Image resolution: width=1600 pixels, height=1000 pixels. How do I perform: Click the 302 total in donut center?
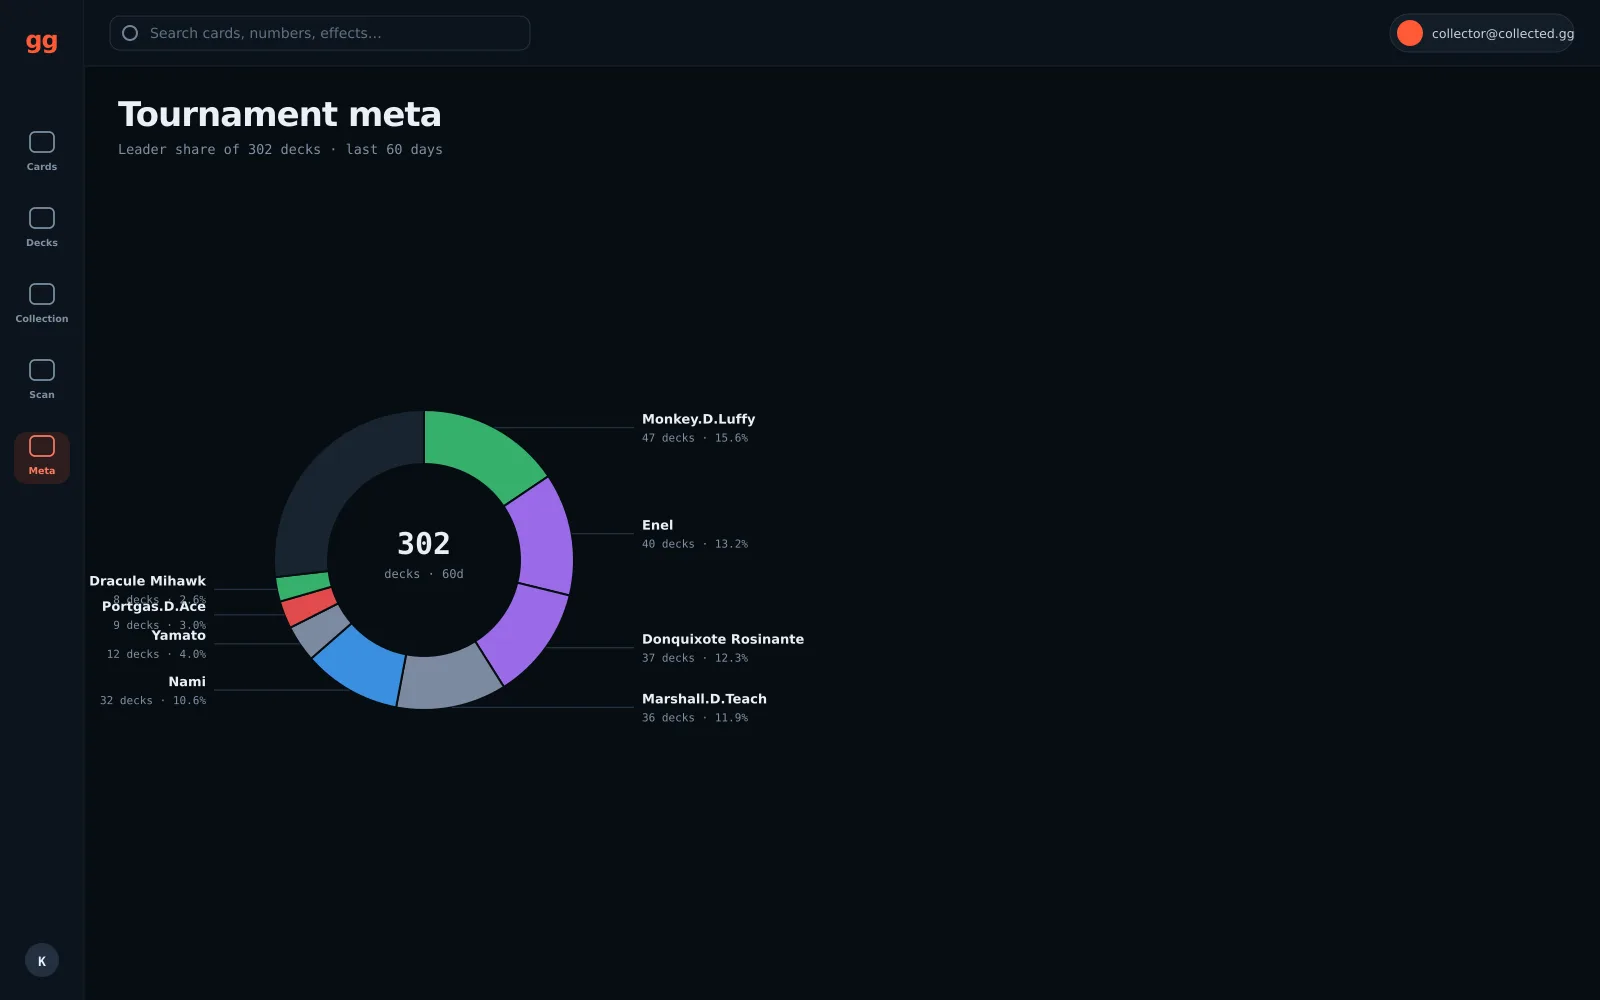(x=424, y=544)
